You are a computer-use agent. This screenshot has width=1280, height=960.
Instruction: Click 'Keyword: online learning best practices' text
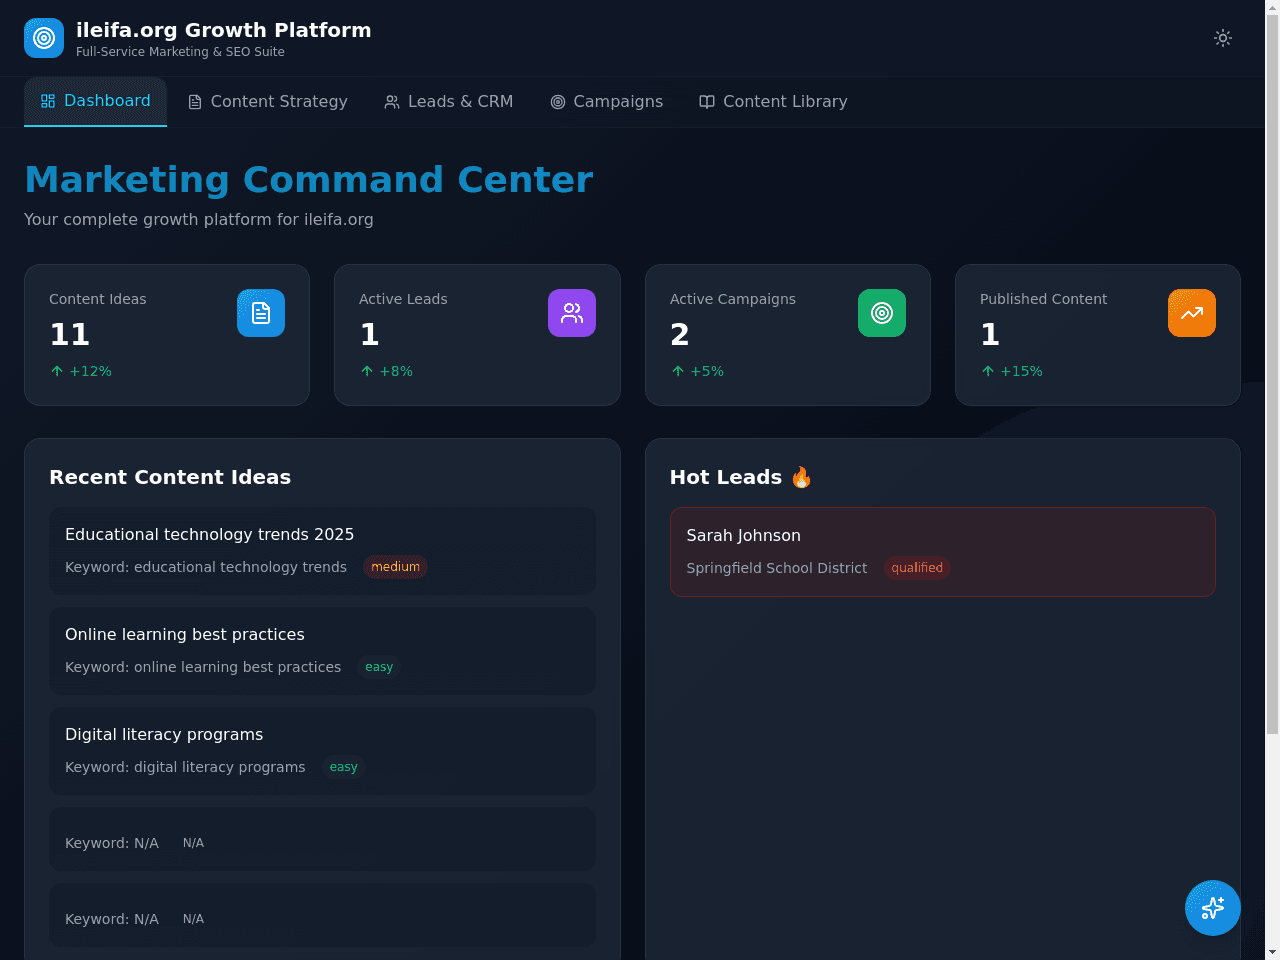coord(203,667)
